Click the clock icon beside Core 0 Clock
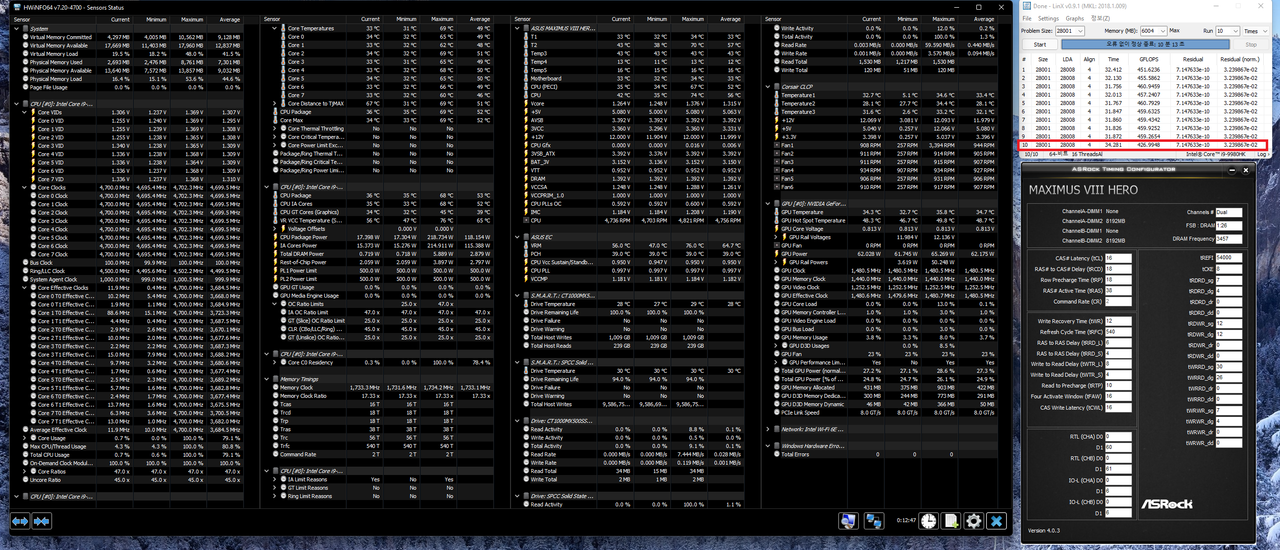This screenshot has height=550, width=1280. (x=33, y=195)
